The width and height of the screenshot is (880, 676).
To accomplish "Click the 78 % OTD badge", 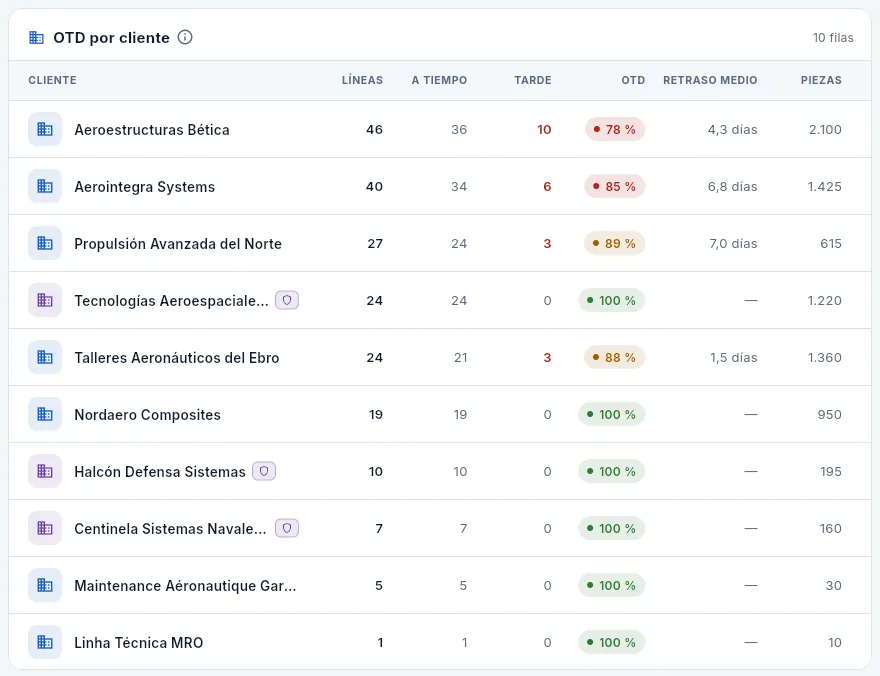I will (x=615, y=130).
